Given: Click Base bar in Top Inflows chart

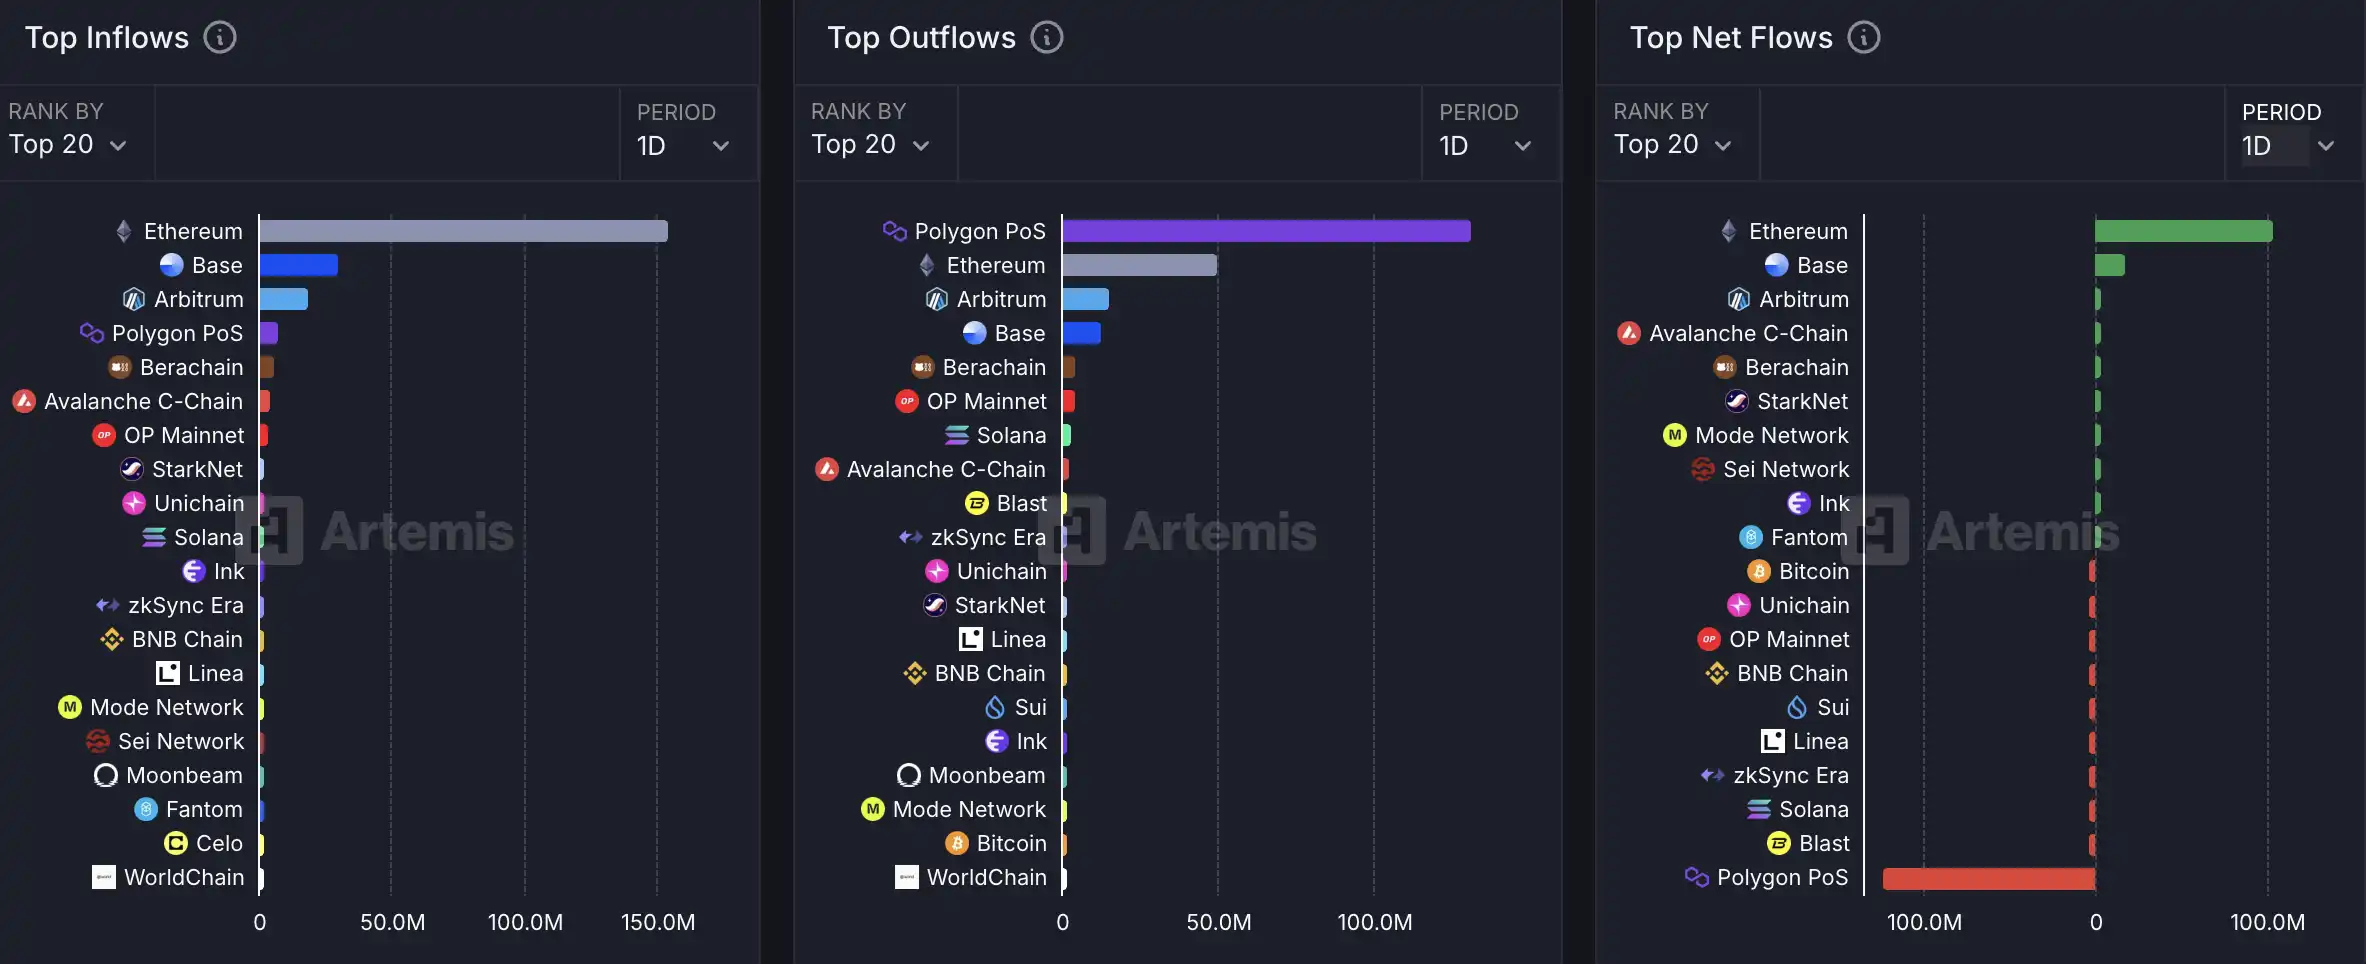Looking at the screenshot, I should click(299, 265).
